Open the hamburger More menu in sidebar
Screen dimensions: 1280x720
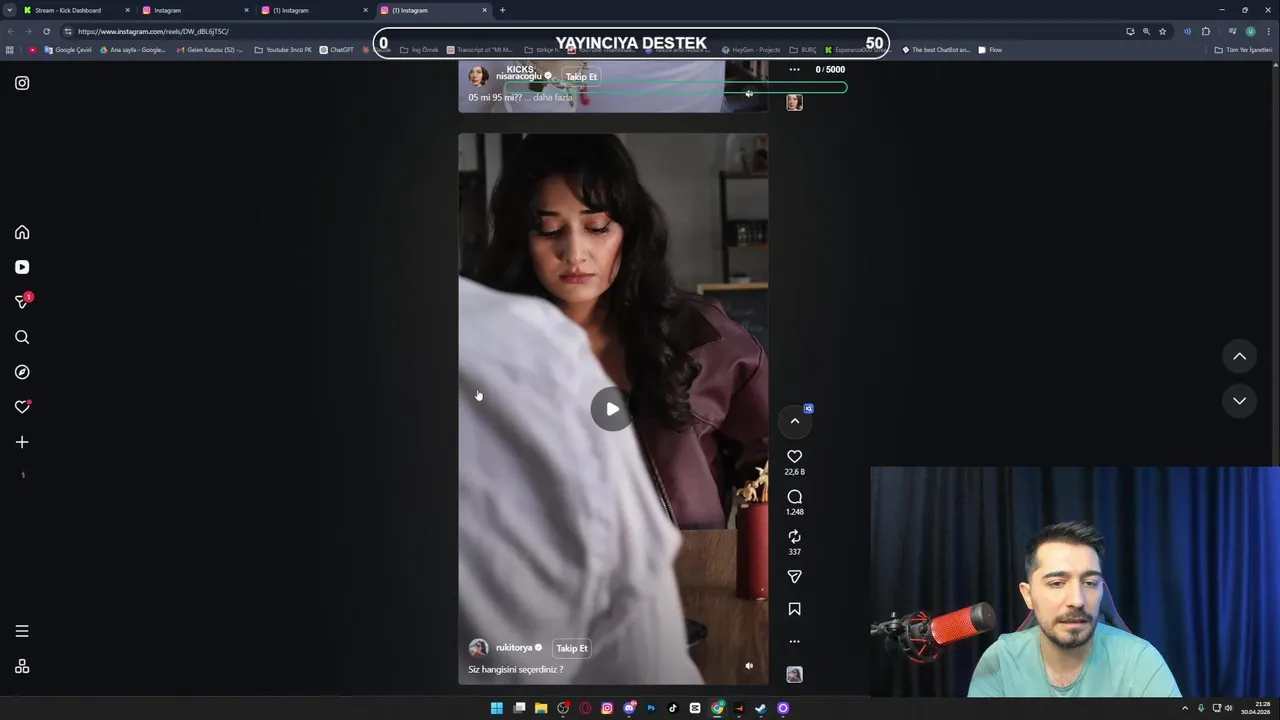point(22,631)
